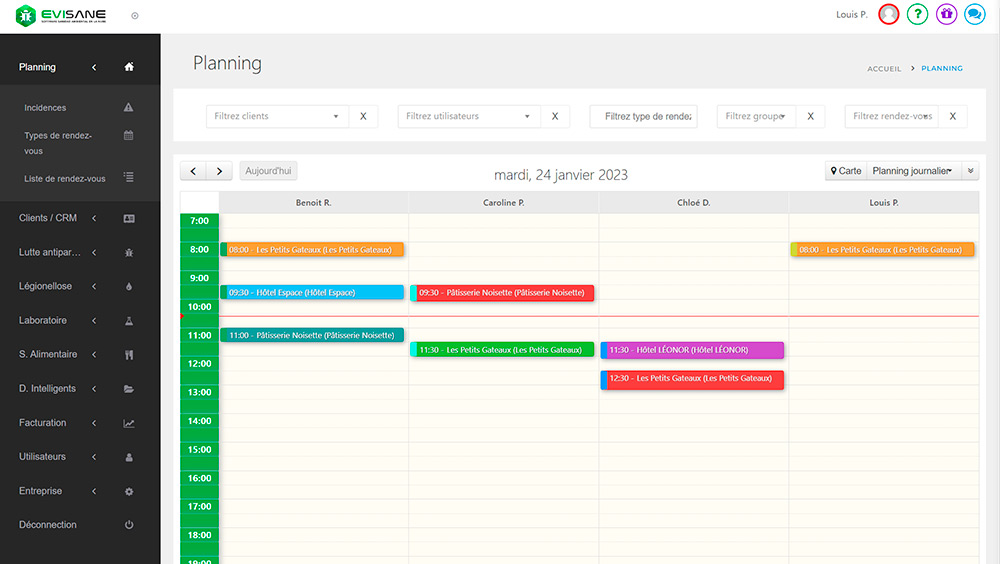
Task: Open Liste de rendez-vous in sidebar
Action: point(64,179)
